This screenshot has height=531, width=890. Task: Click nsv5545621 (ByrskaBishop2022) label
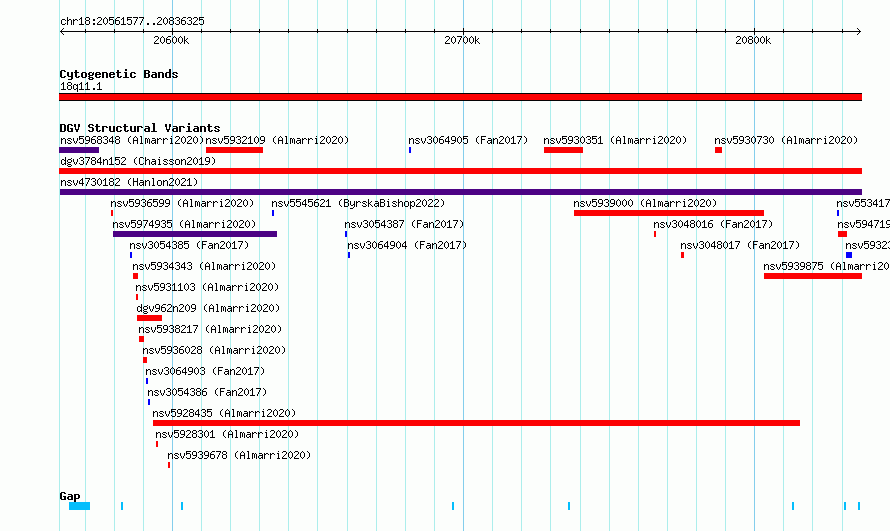[358, 203]
